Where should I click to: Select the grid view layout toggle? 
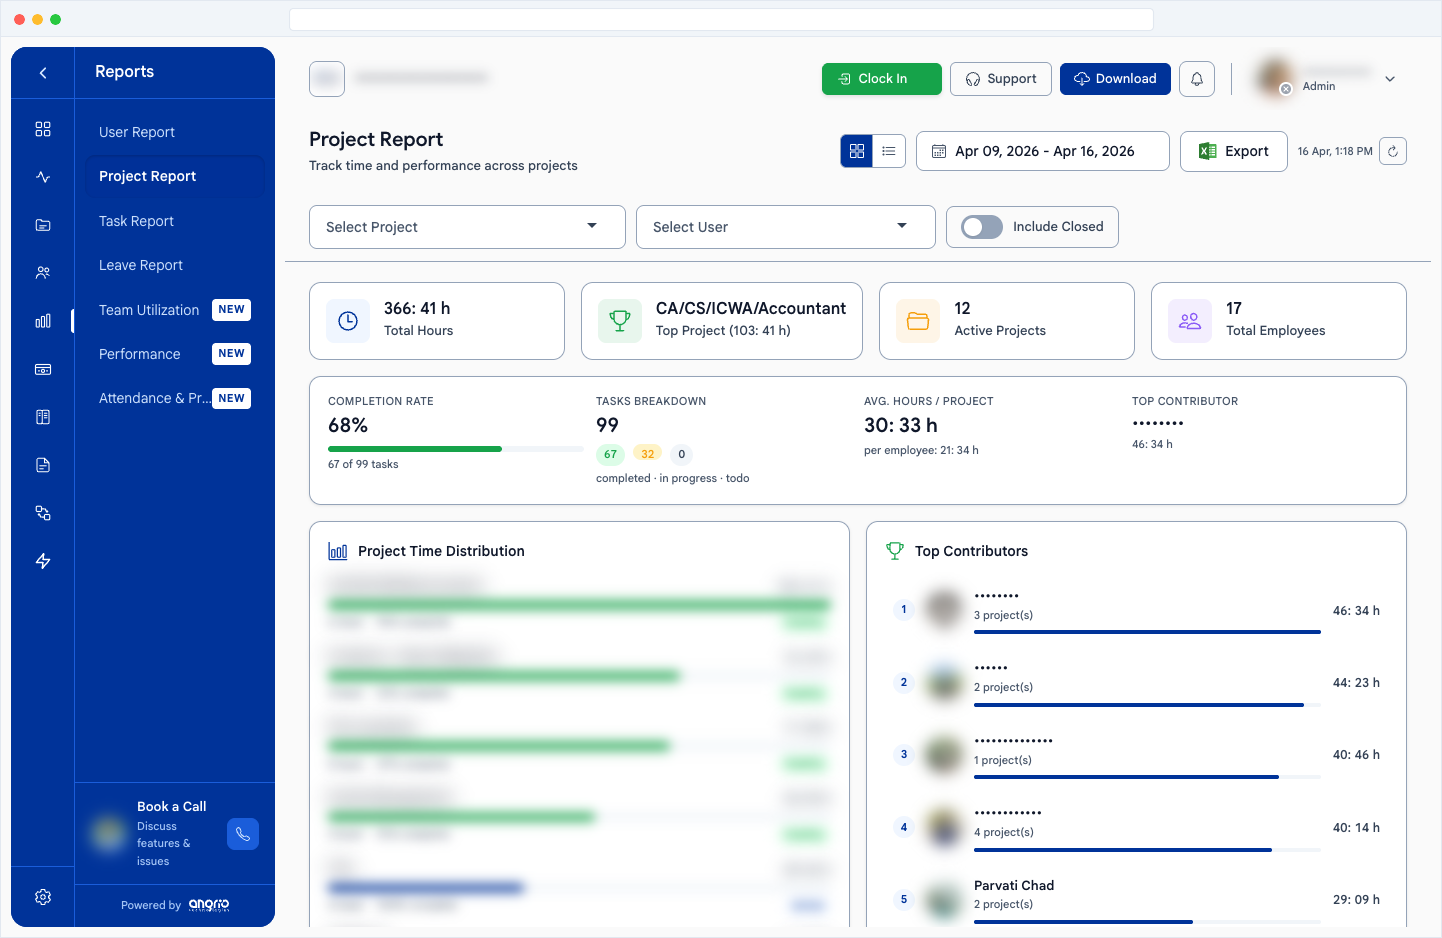(x=856, y=150)
